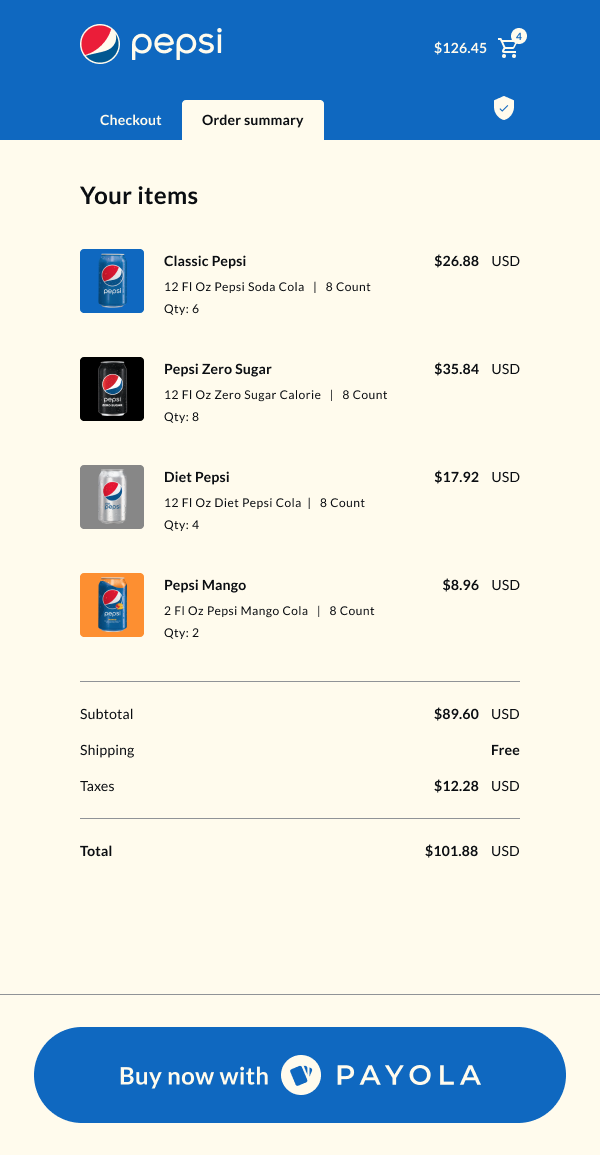Open the Pepsi Zero Sugar can thumbnail
This screenshot has width=600, height=1155.
(x=112, y=389)
